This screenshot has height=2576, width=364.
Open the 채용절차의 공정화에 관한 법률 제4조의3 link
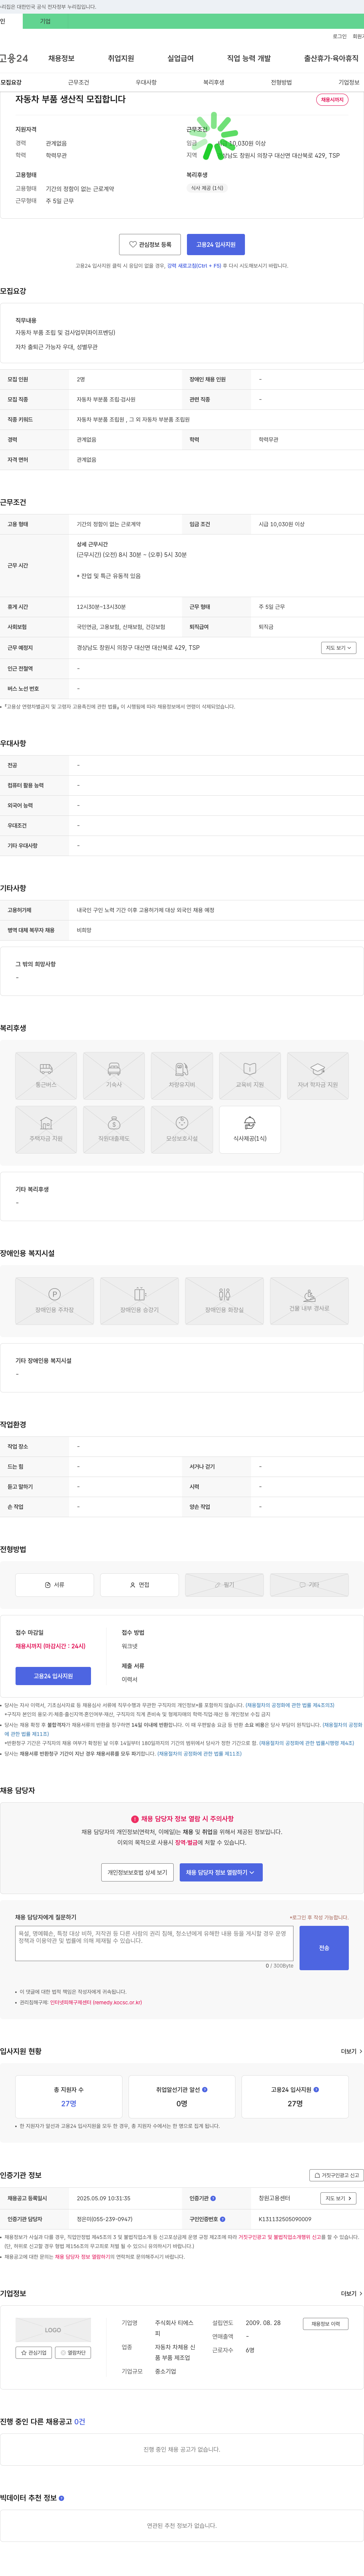(290, 1705)
